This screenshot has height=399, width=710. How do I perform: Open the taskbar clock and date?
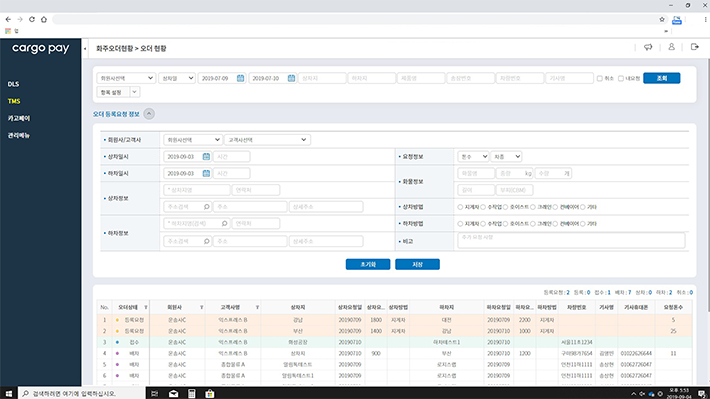click(678, 393)
